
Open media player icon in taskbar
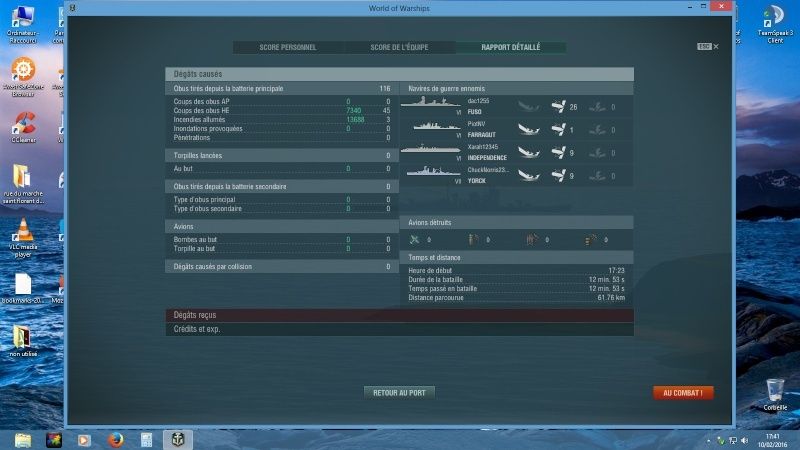point(84,440)
